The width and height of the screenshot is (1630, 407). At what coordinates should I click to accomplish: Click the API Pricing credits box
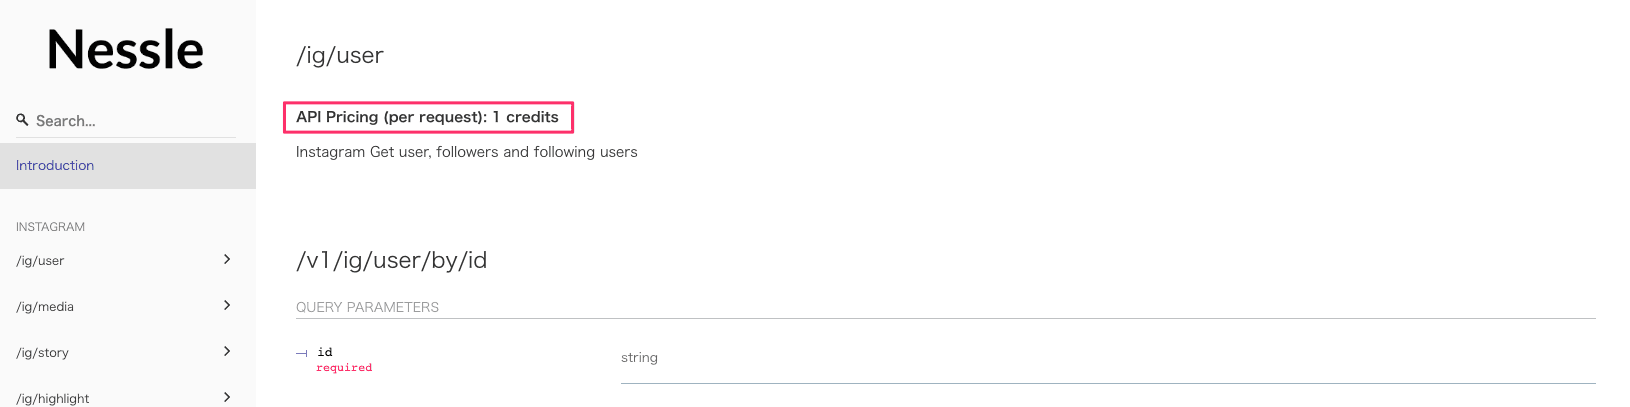point(428,117)
